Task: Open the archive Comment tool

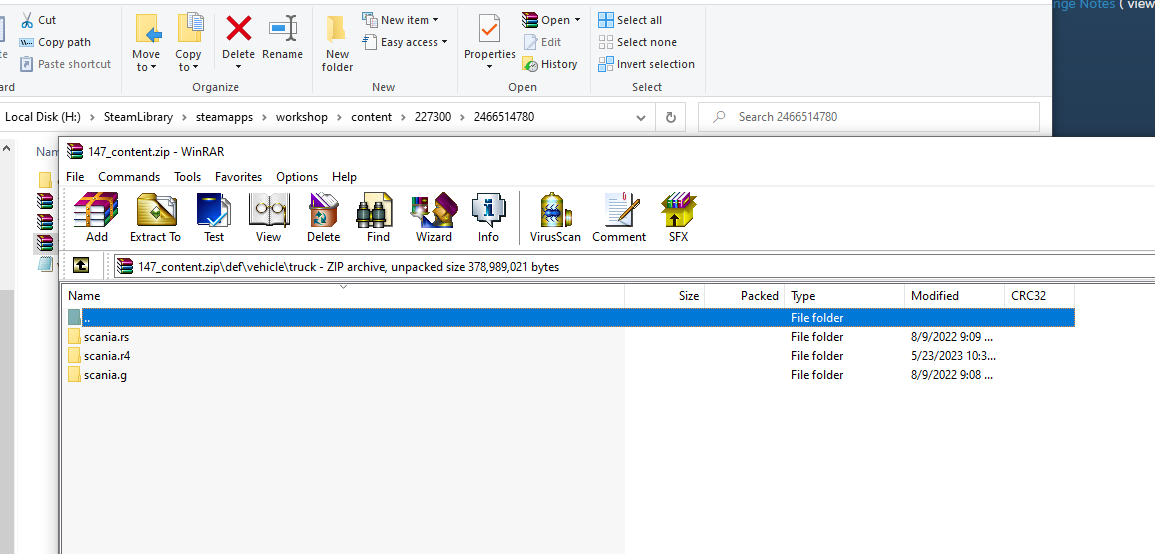Action: (619, 217)
